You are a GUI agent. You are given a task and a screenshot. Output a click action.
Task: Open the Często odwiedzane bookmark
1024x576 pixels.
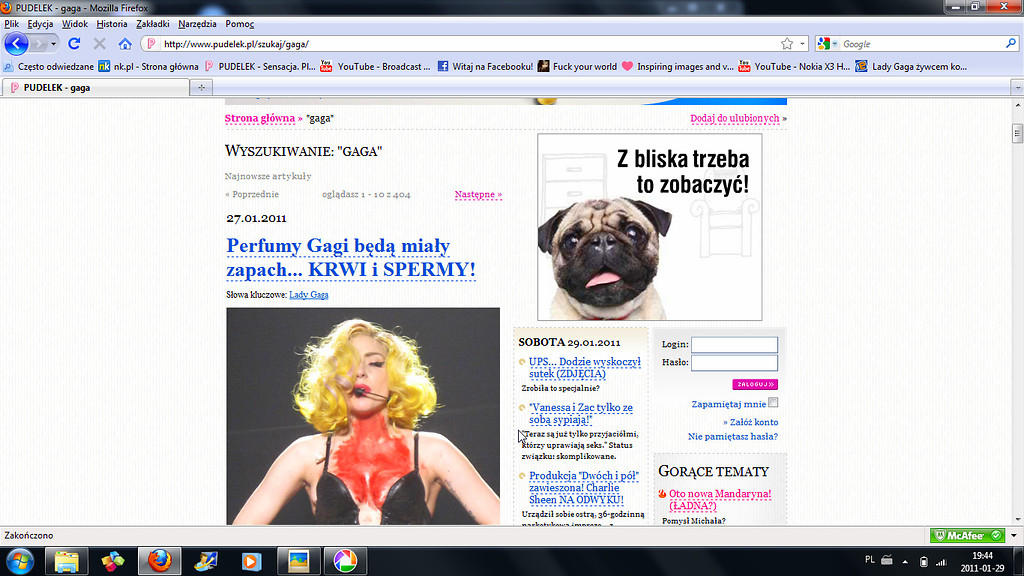point(48,67)
